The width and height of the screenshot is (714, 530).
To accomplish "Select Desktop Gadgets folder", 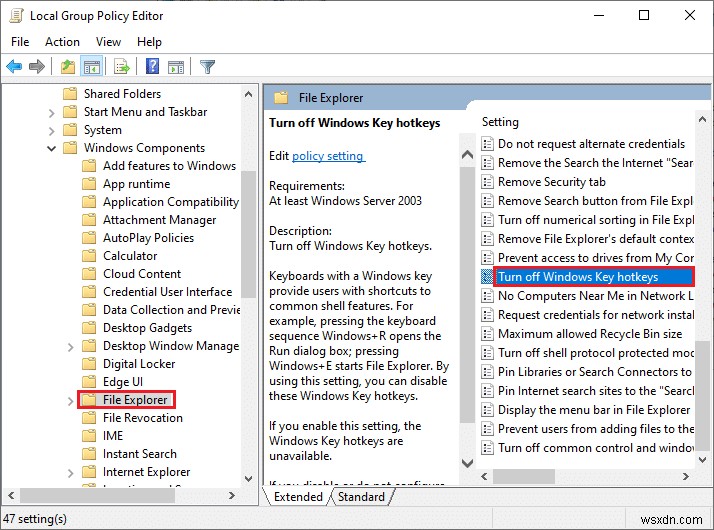I will click(148, 328).
